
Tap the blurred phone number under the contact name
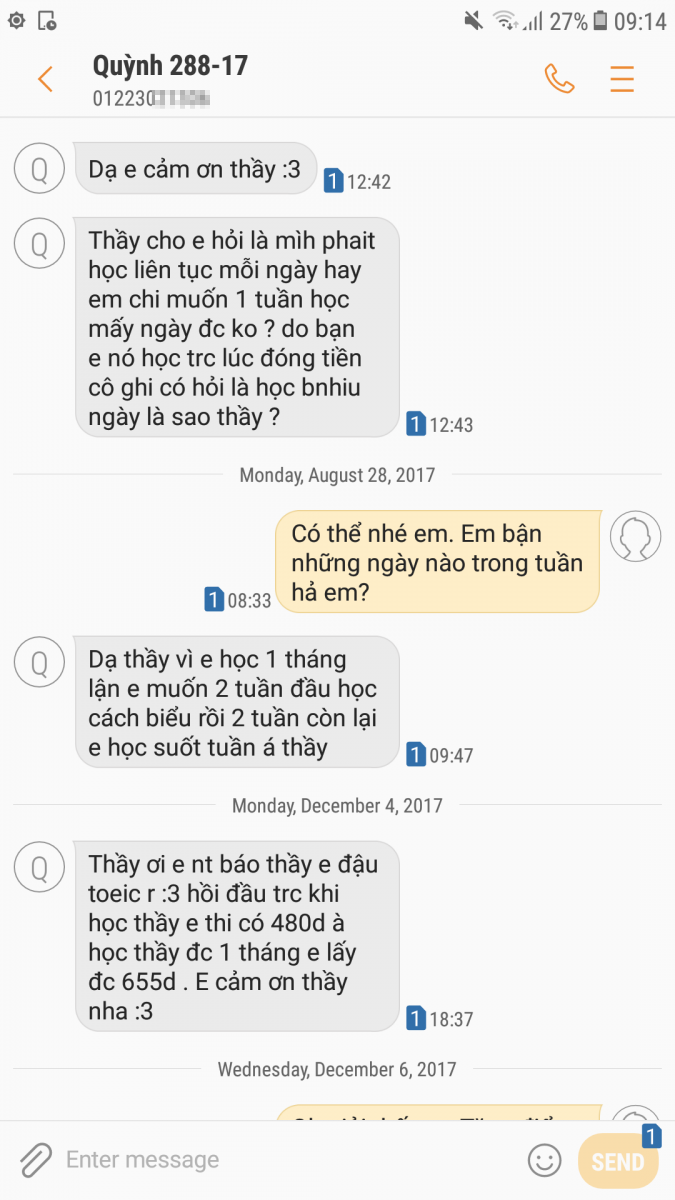tap(151, 99)
